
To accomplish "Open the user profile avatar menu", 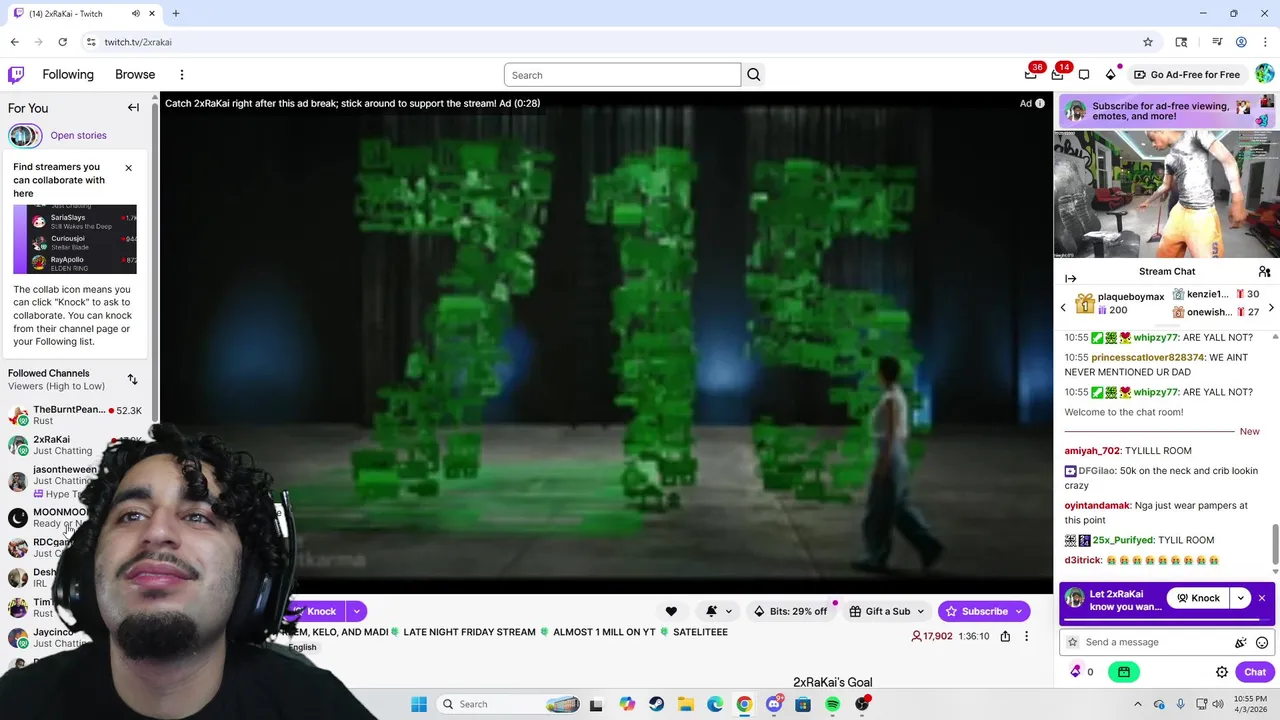I will 1264,75.
